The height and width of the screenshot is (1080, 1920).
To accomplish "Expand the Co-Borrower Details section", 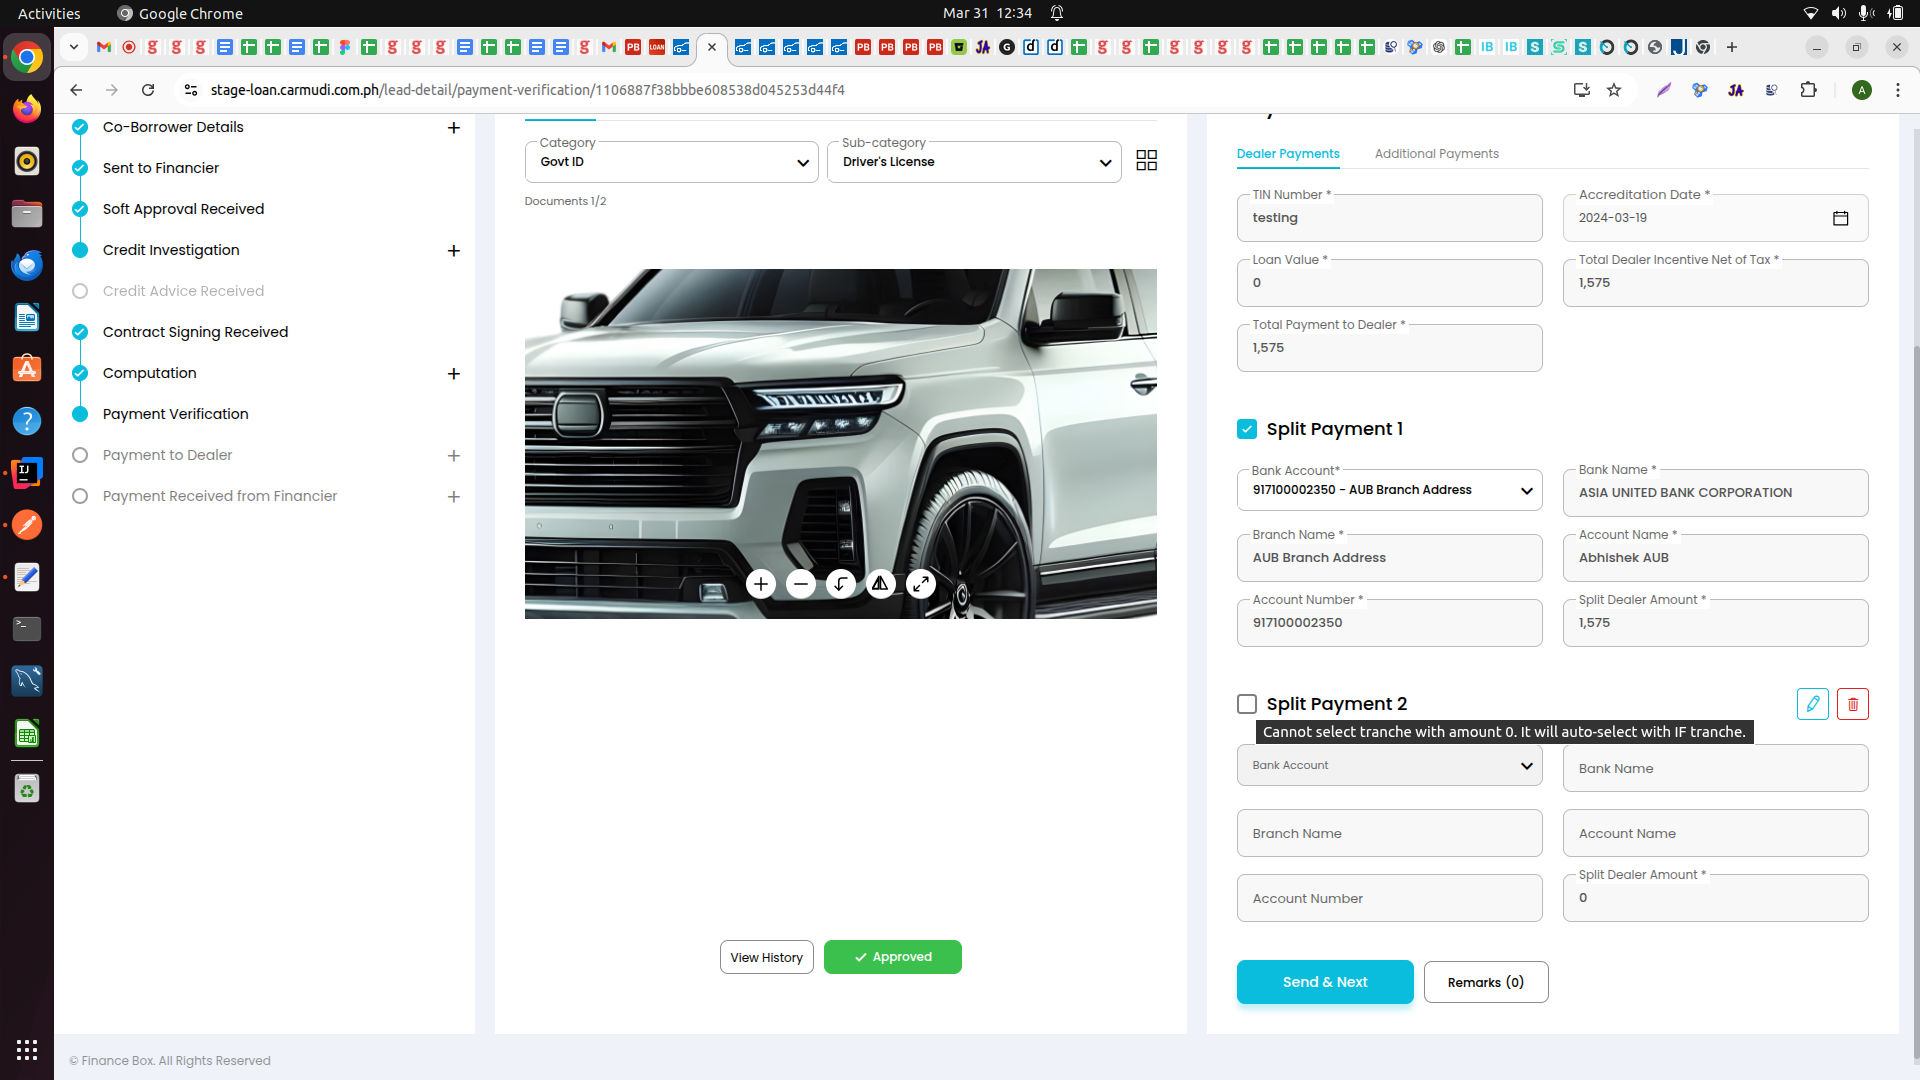I will tap(453, 128).
